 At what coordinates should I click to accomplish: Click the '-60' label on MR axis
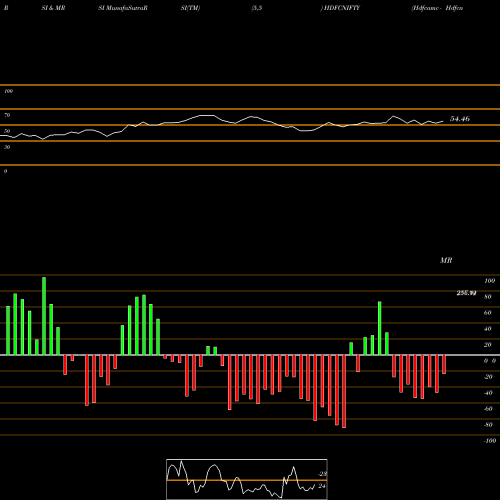coord(488,409)
